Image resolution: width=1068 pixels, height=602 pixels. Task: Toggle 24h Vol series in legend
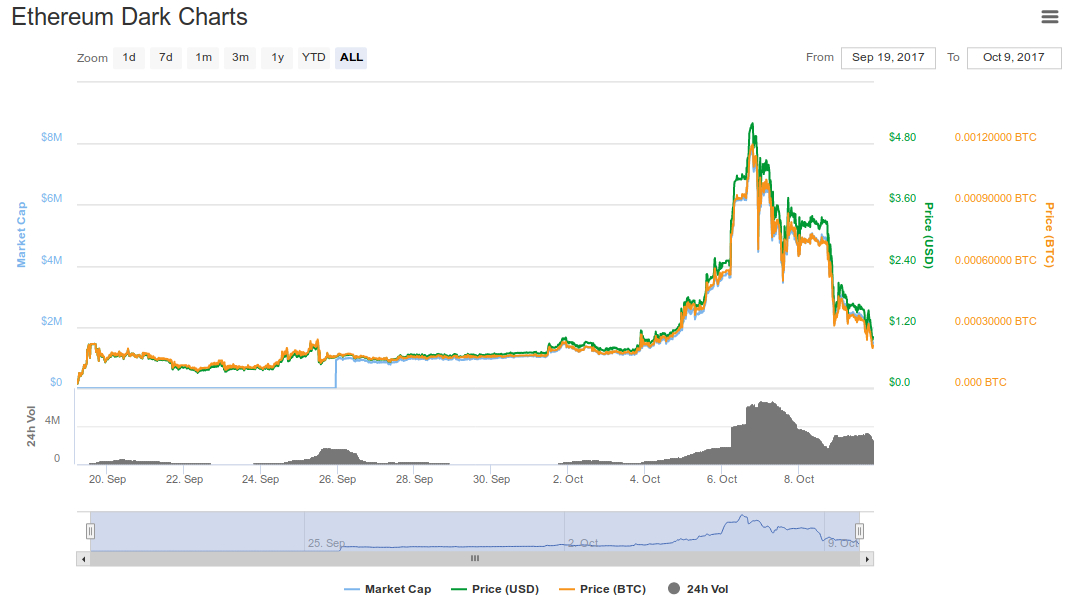click(698, 589)
